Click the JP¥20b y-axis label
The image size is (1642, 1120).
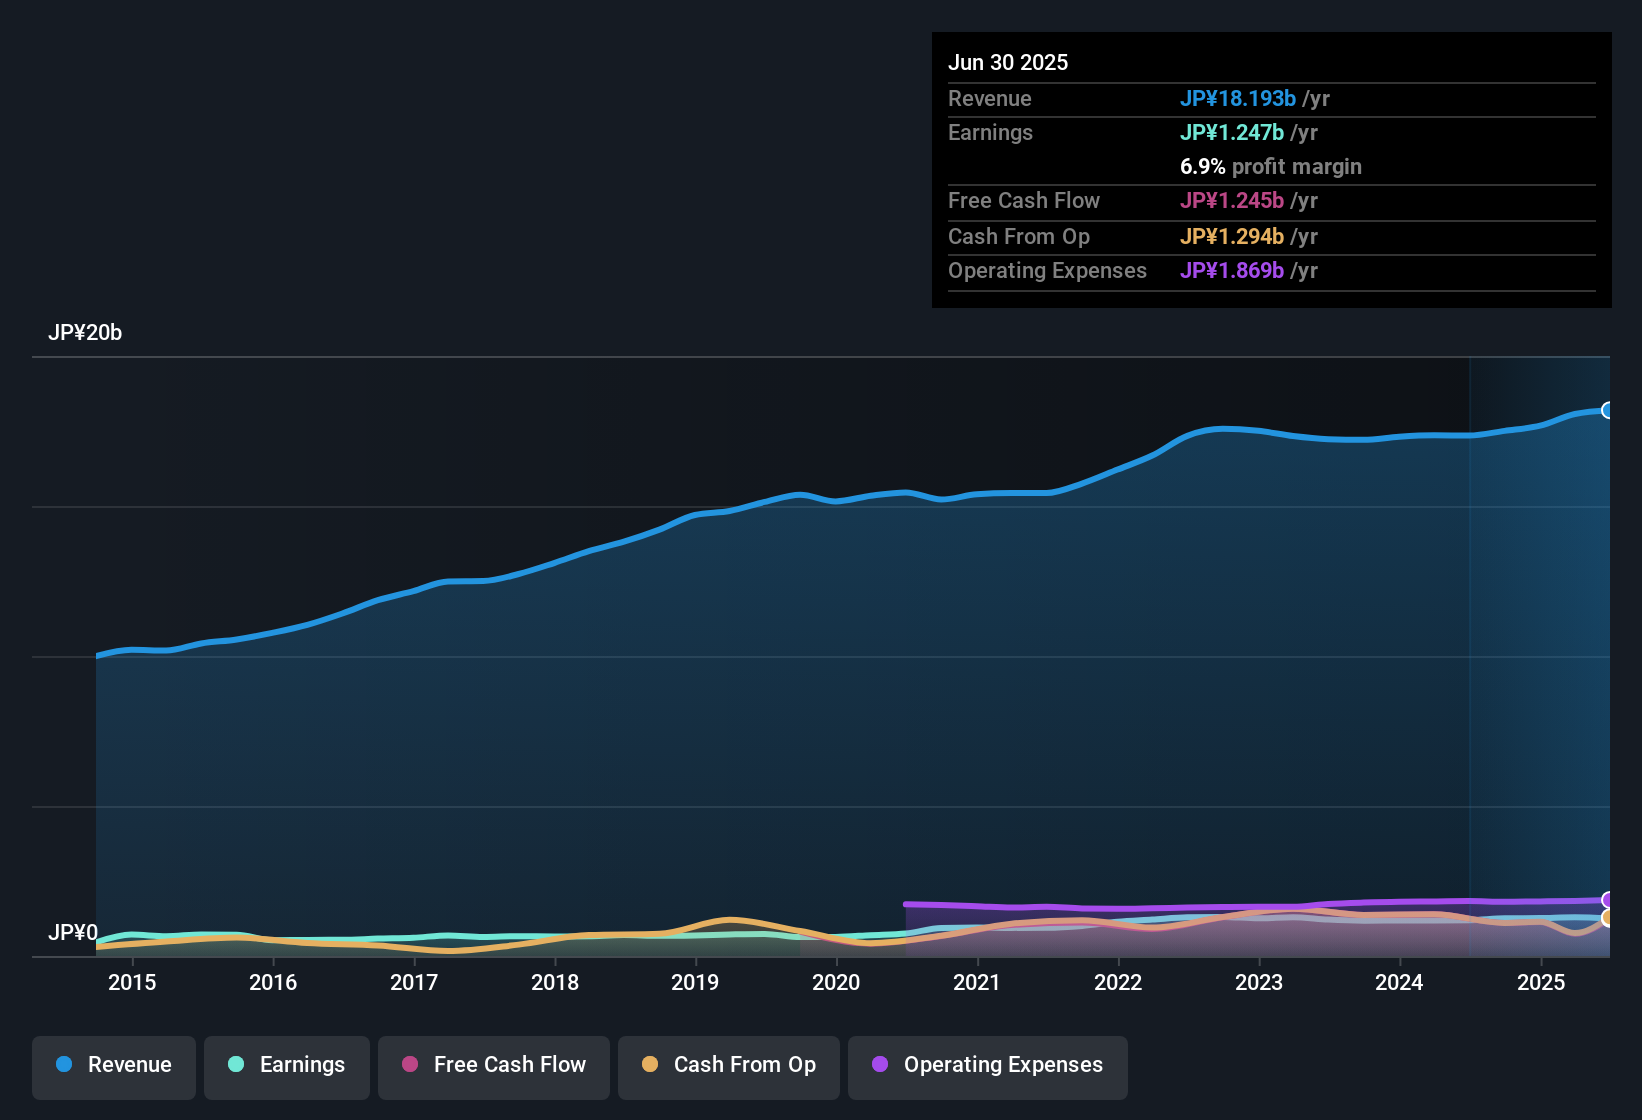click(85, 333)
